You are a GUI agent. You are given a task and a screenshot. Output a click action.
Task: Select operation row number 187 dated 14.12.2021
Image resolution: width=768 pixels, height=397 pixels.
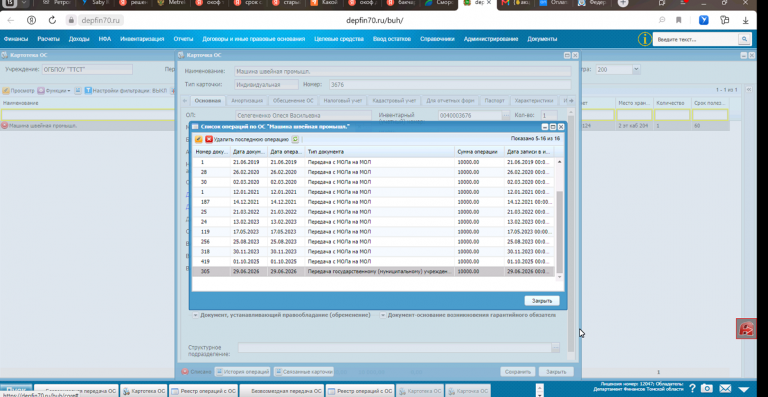click(x=373, y=202)
